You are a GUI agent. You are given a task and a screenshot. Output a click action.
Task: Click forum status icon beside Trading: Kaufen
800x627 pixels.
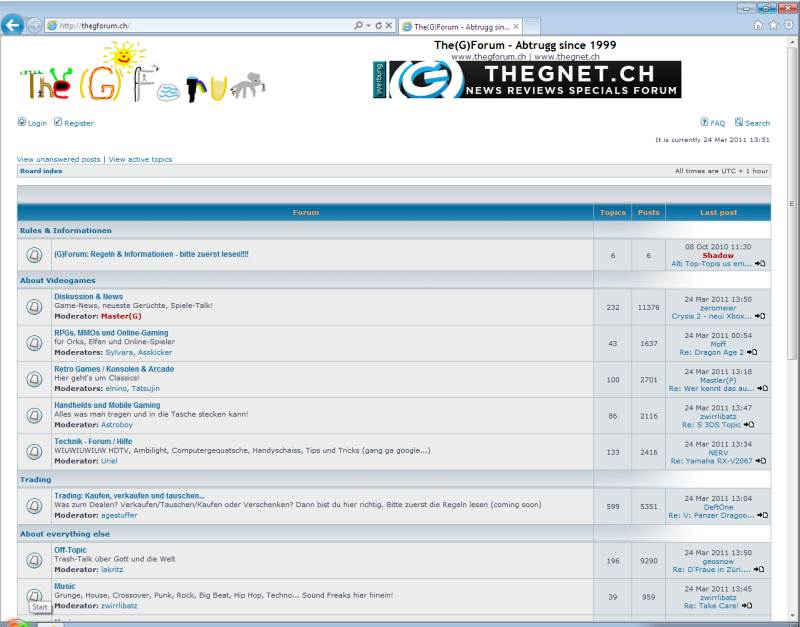point(34,506)
